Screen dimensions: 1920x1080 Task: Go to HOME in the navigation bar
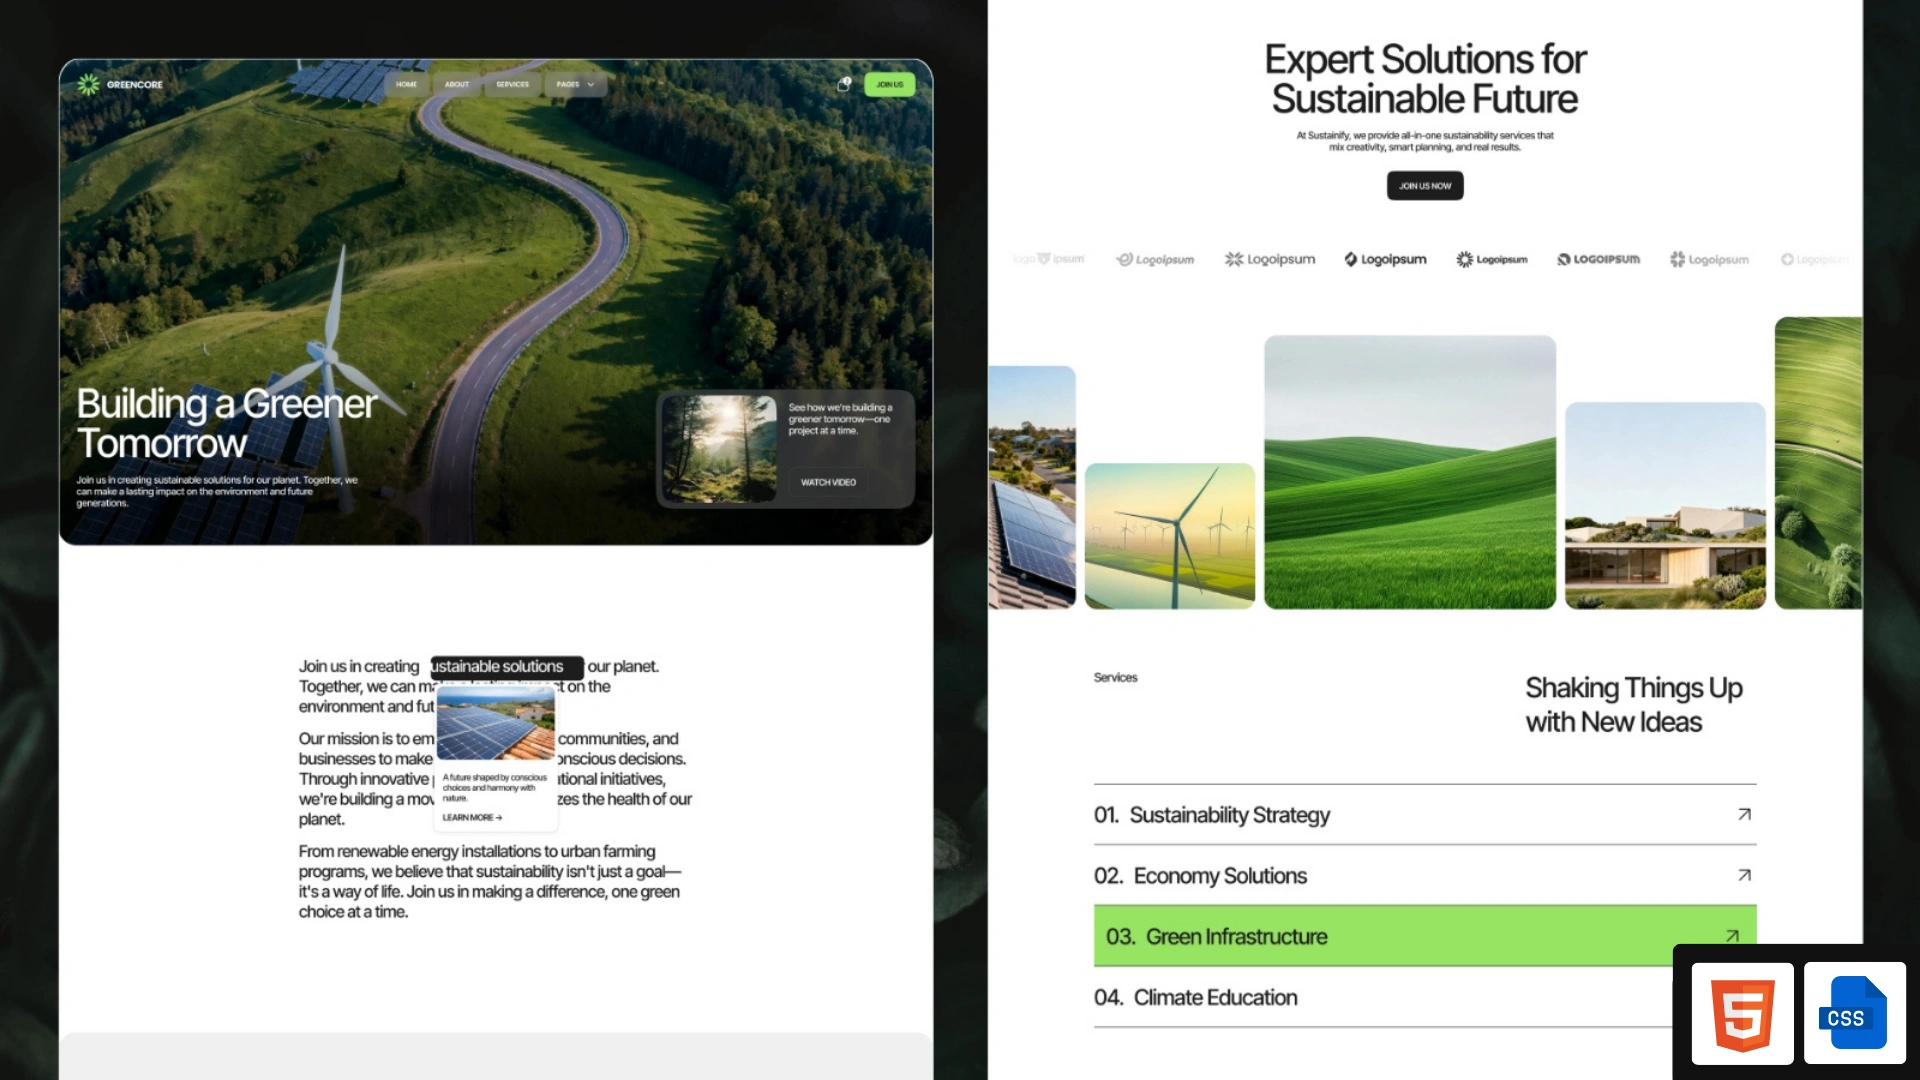[x=406, y=84]
